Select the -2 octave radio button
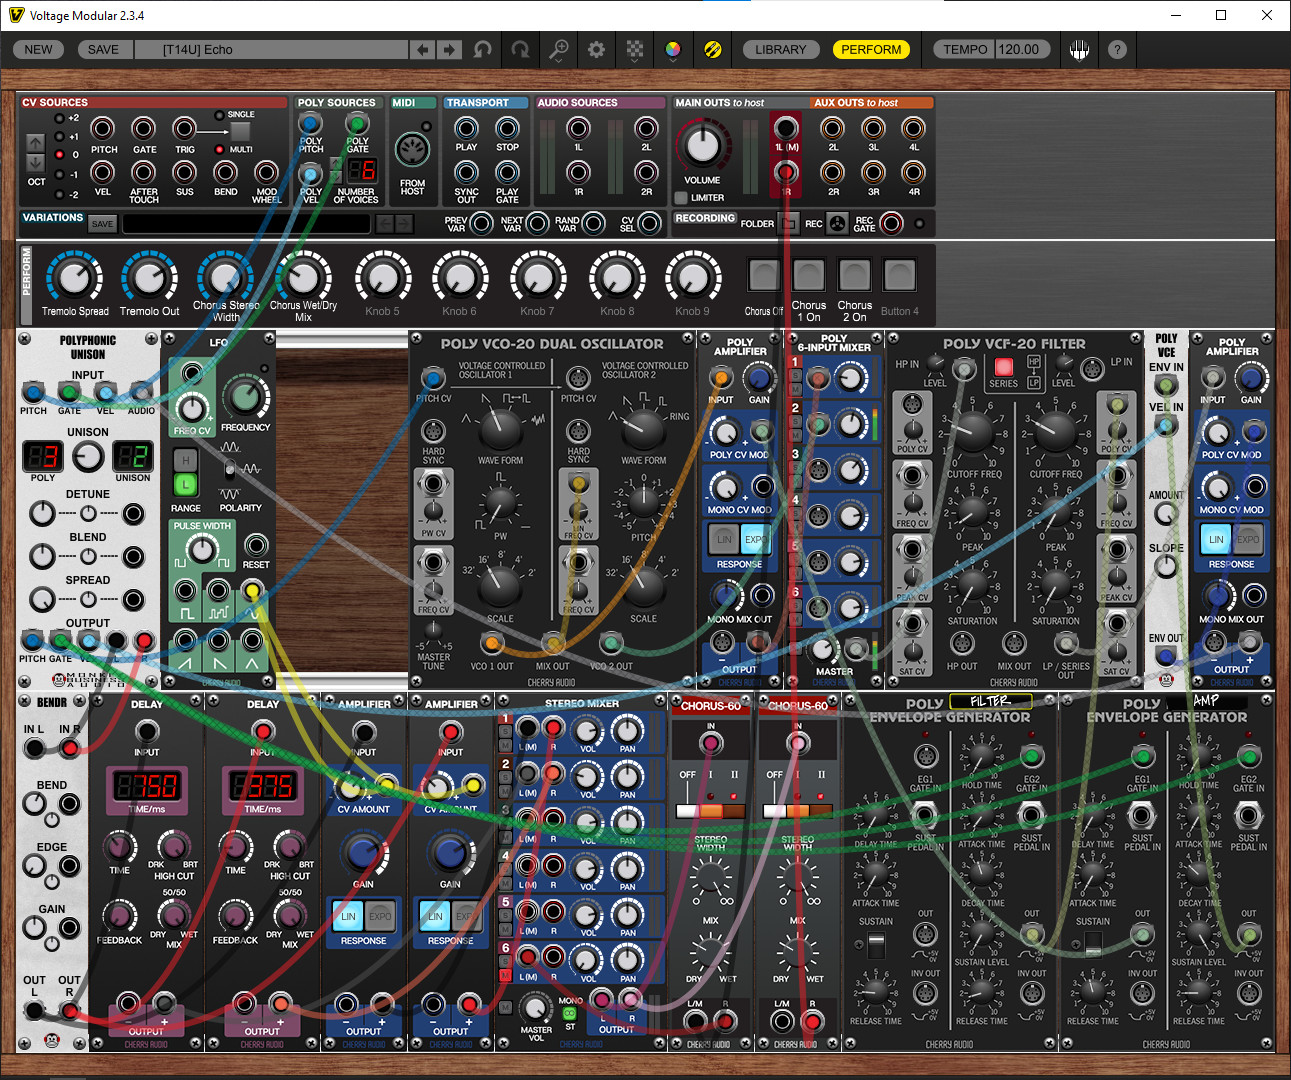Screen dimensions: 1291x1080 pos(59,194)
